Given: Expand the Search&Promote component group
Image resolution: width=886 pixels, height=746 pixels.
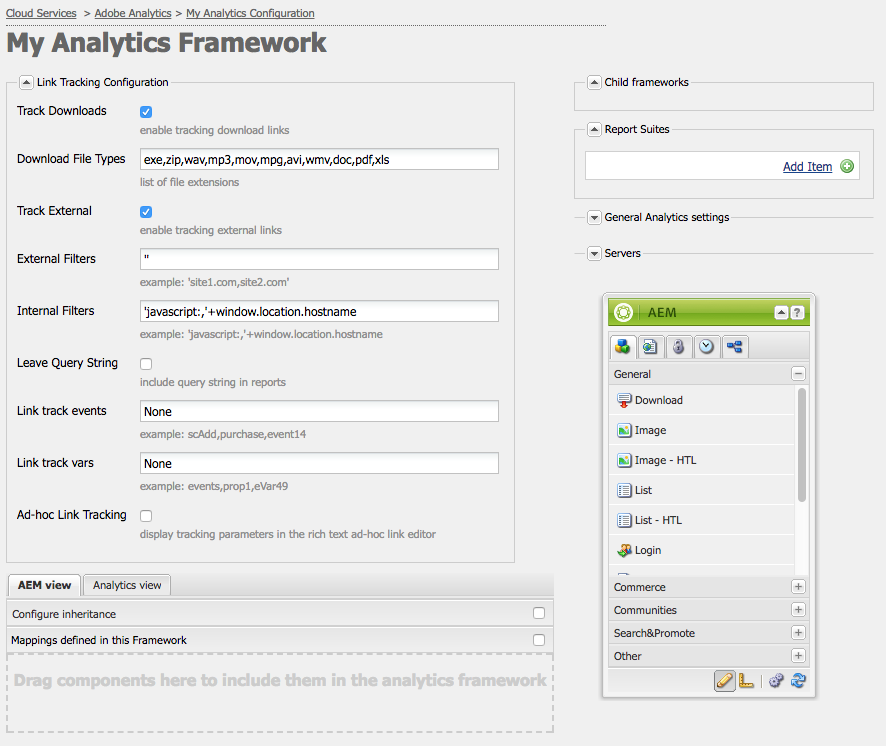Looking at the screenshot, I should point(798,632).
